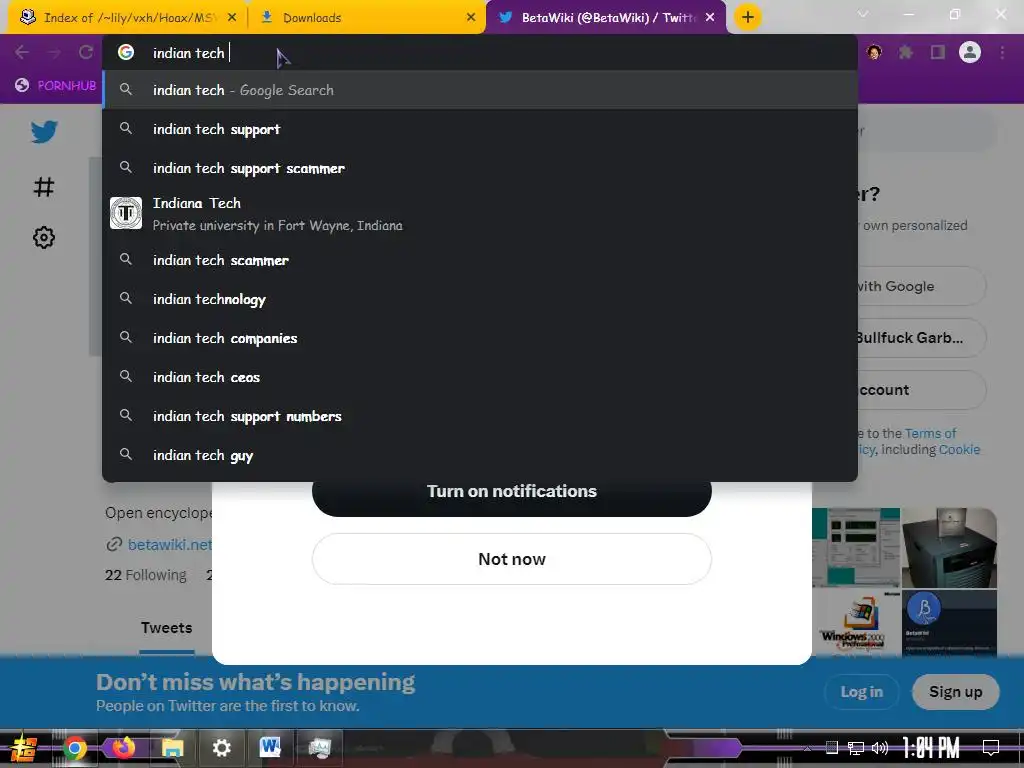This screenshot has height=768, width=1024.
Task: Close the Index of /~lily tab
Action: [x=232, y=18]
